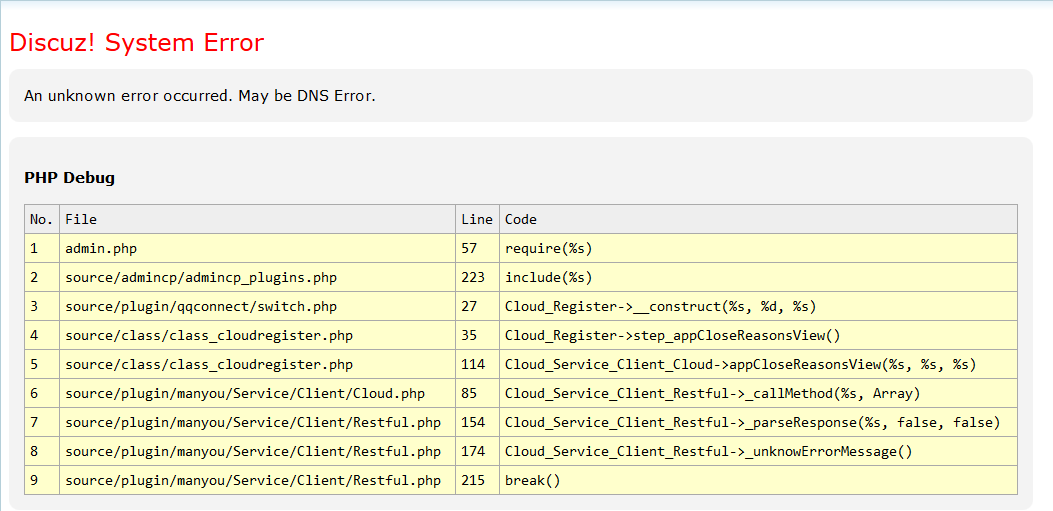
Task: Click the 'require(%s)' code cell
Action: coord(758,248)
